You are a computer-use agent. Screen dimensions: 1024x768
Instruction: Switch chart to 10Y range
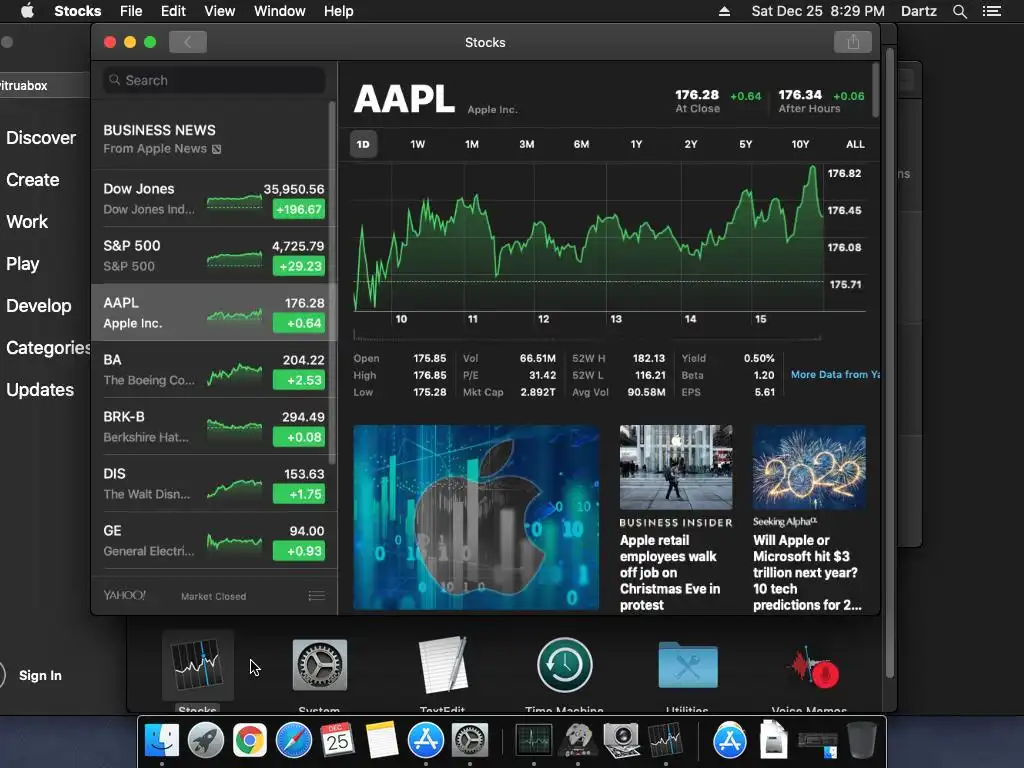click(x=800, y=144)
